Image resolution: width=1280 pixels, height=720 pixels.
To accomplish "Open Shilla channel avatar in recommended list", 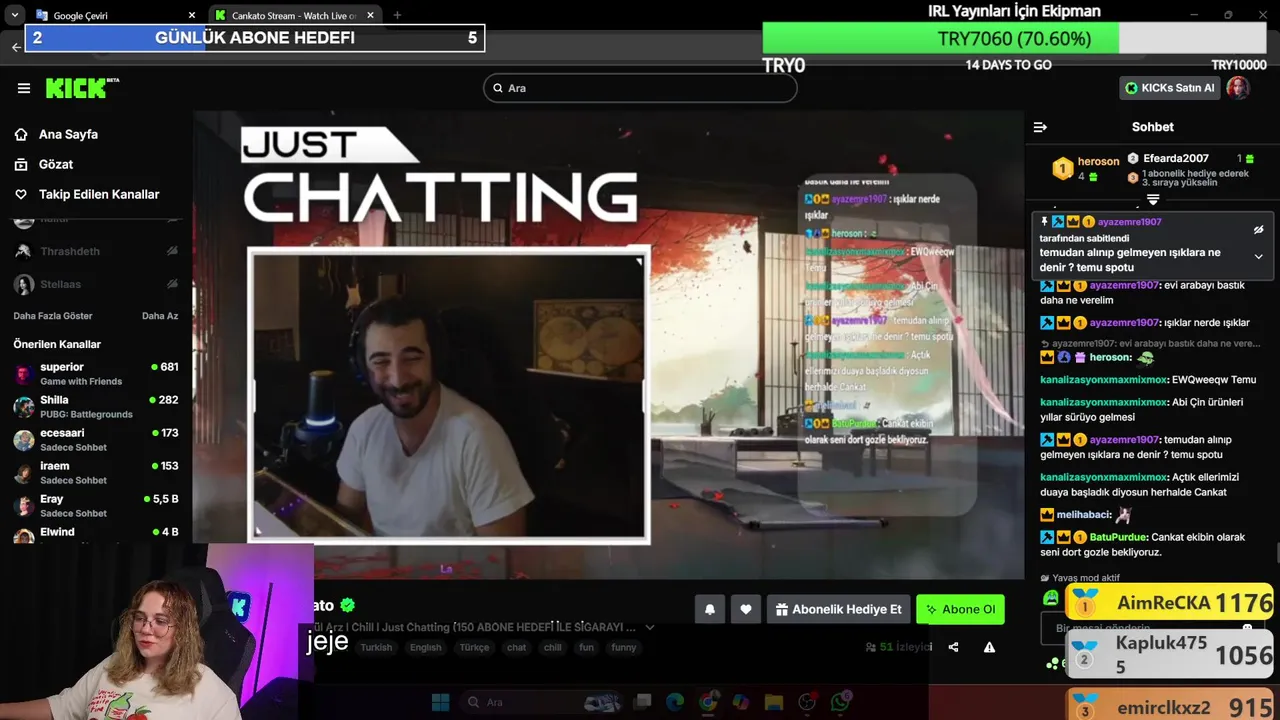I will pyautogui.click(x=24, y=407).
